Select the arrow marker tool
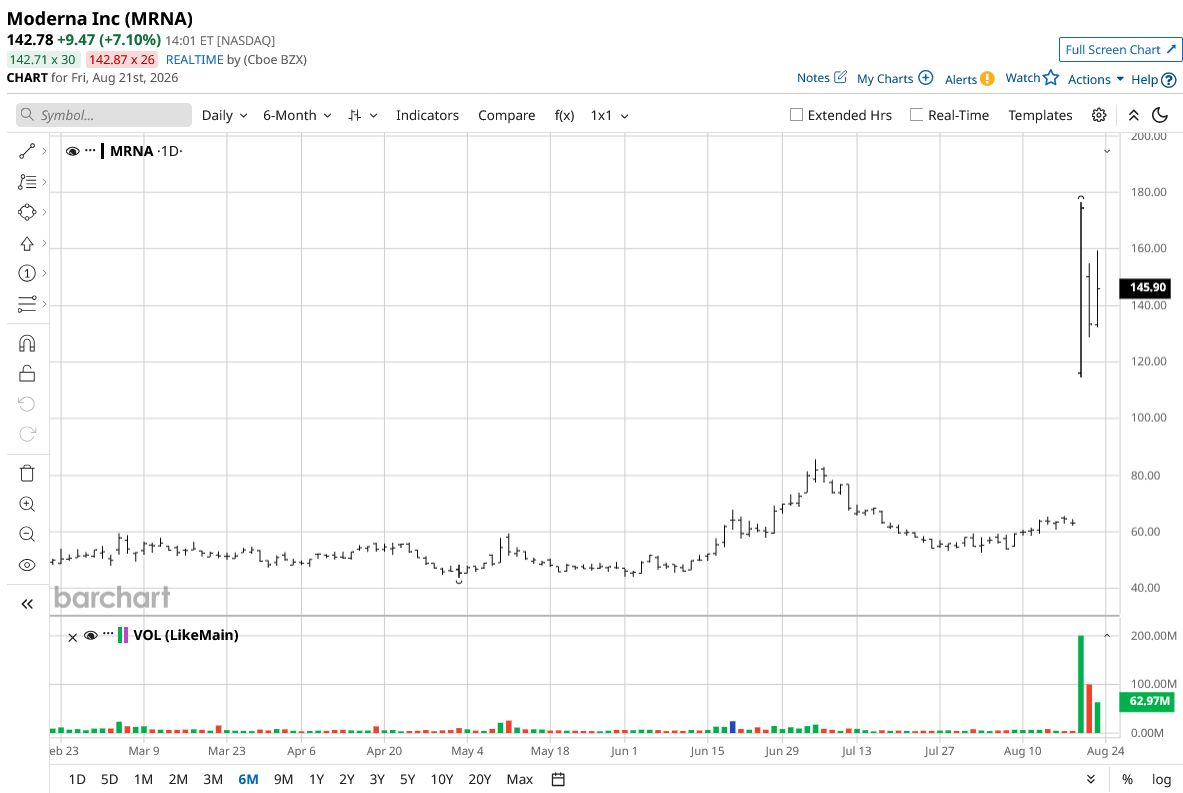Image resolution: width=1183 pixels, height=793 pixels. (26, 244)
